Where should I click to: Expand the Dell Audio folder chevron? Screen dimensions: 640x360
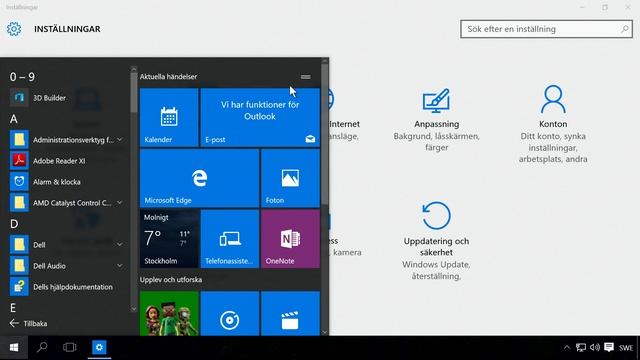click(120, 266)
